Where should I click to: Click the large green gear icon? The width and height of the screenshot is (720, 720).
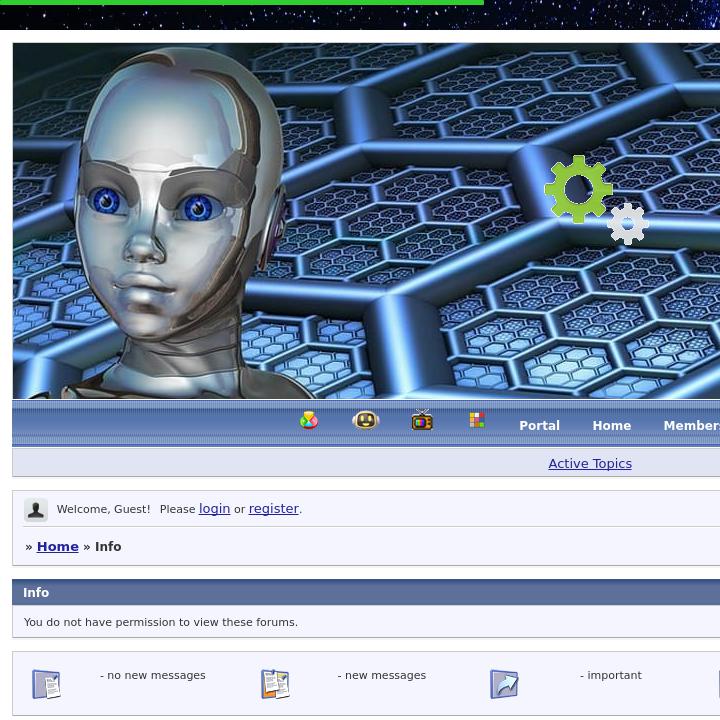pos(578,189)
